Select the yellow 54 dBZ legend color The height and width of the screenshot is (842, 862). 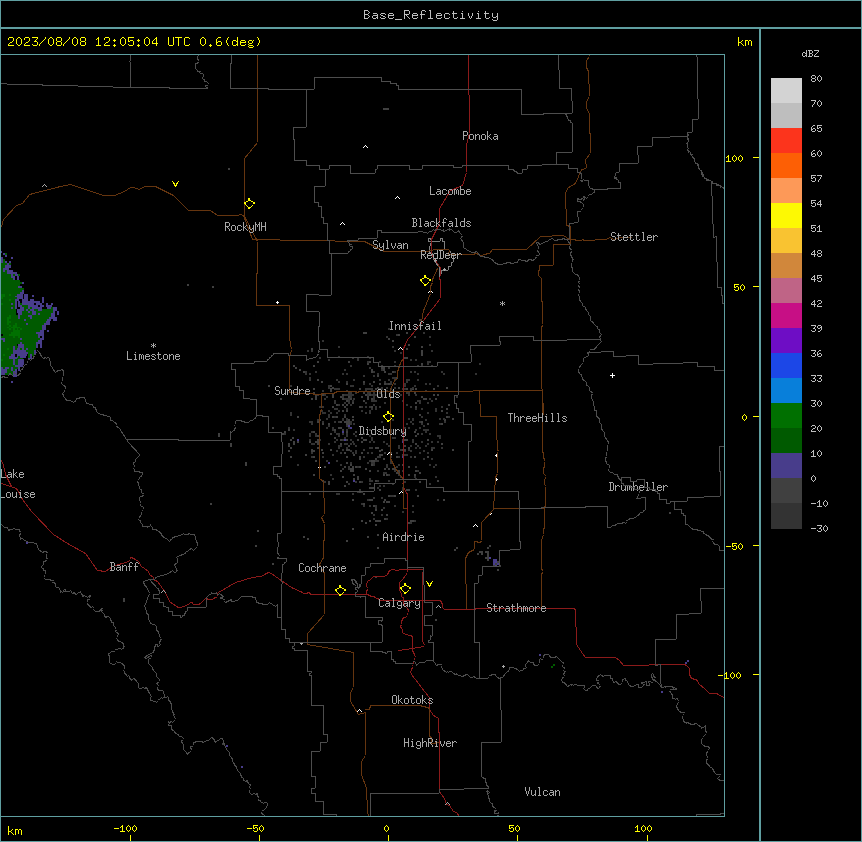point(786,215)
